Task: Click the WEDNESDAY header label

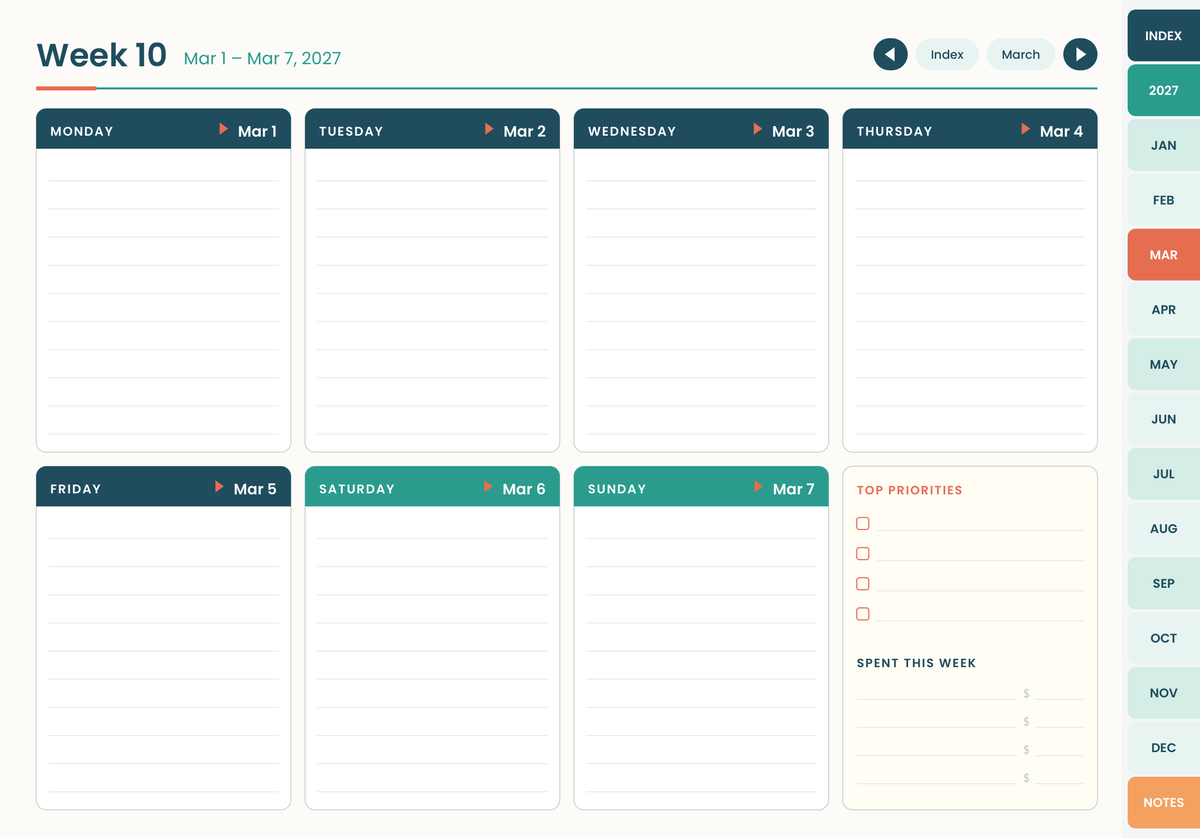Action: 632,131
